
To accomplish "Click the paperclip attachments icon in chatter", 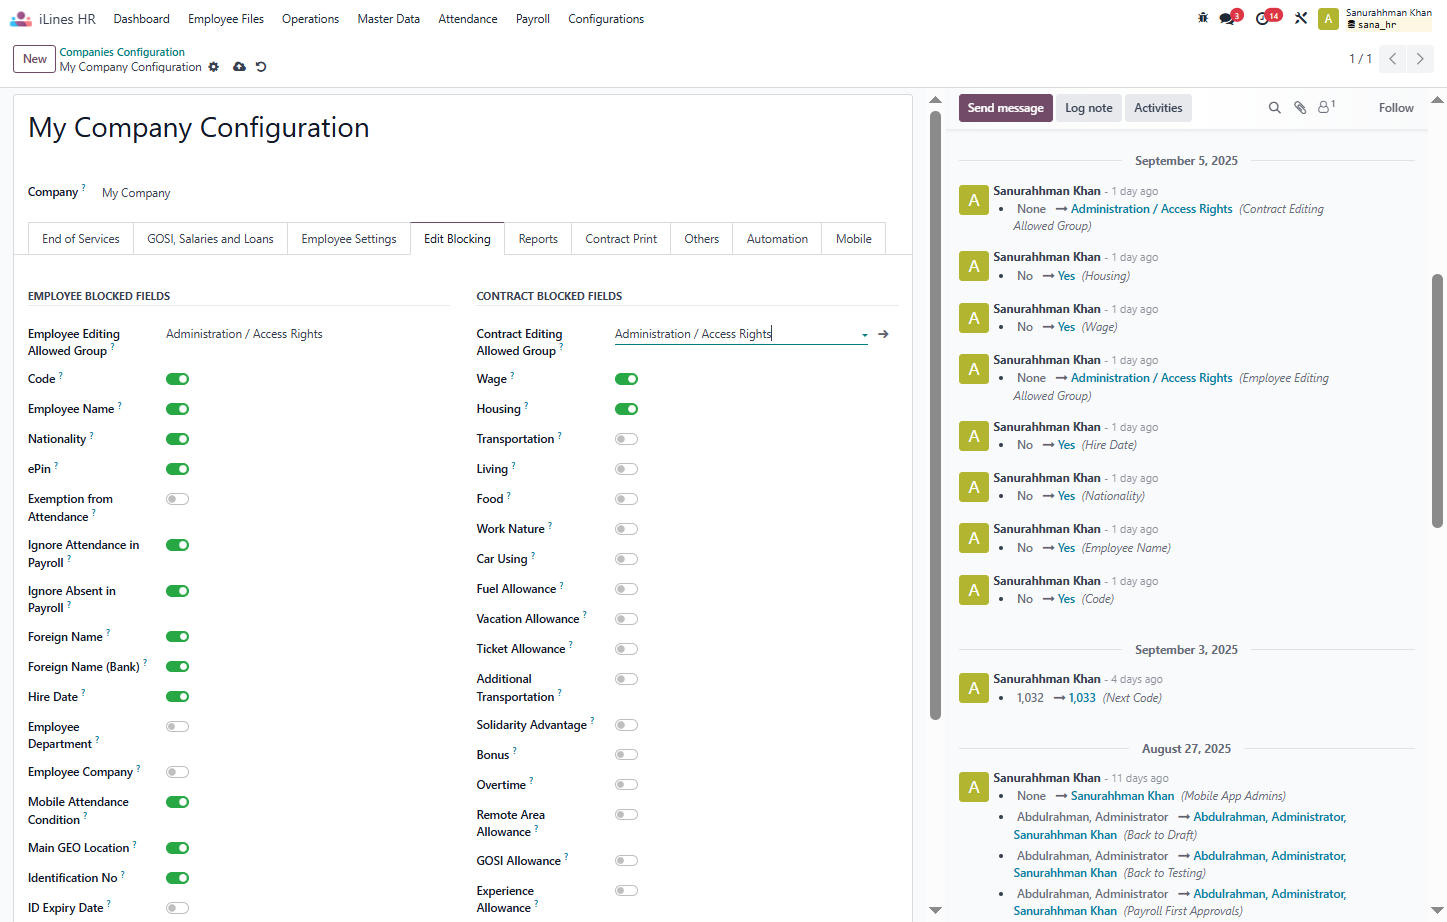I will 1300,108.
